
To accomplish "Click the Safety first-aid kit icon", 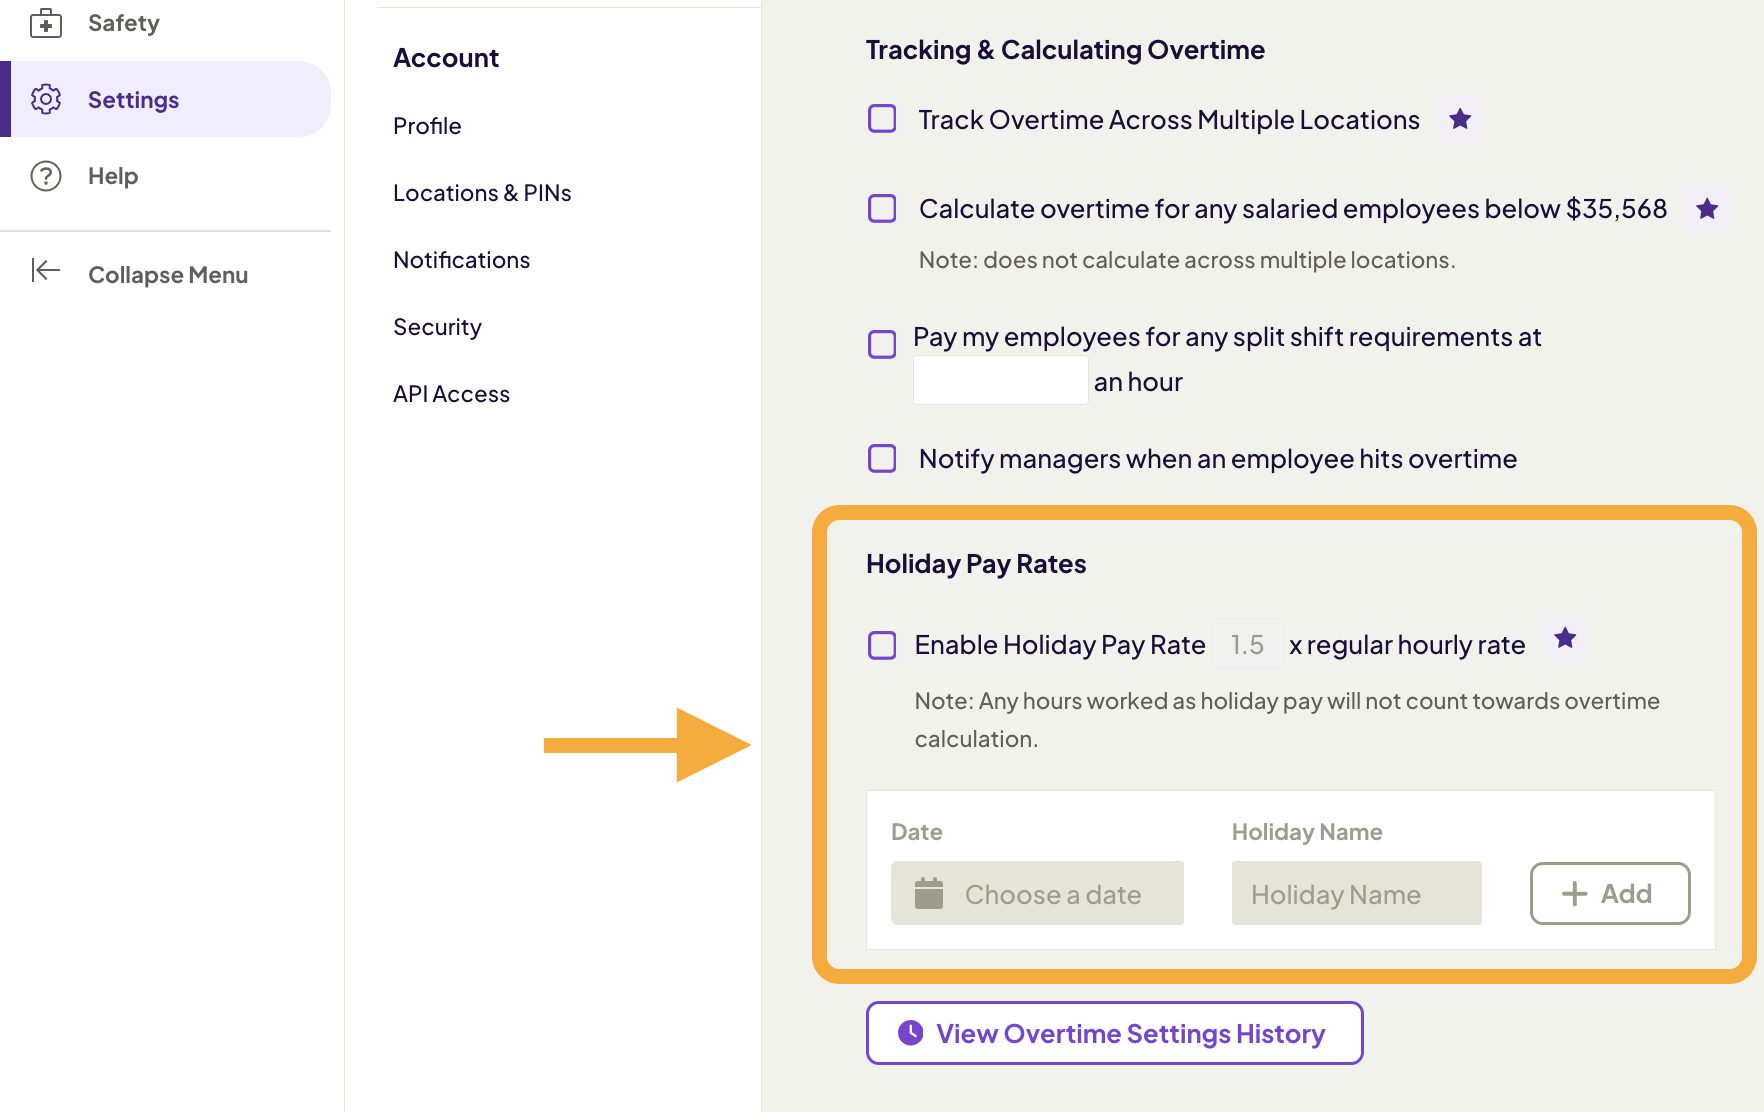I will pos(46,23).
